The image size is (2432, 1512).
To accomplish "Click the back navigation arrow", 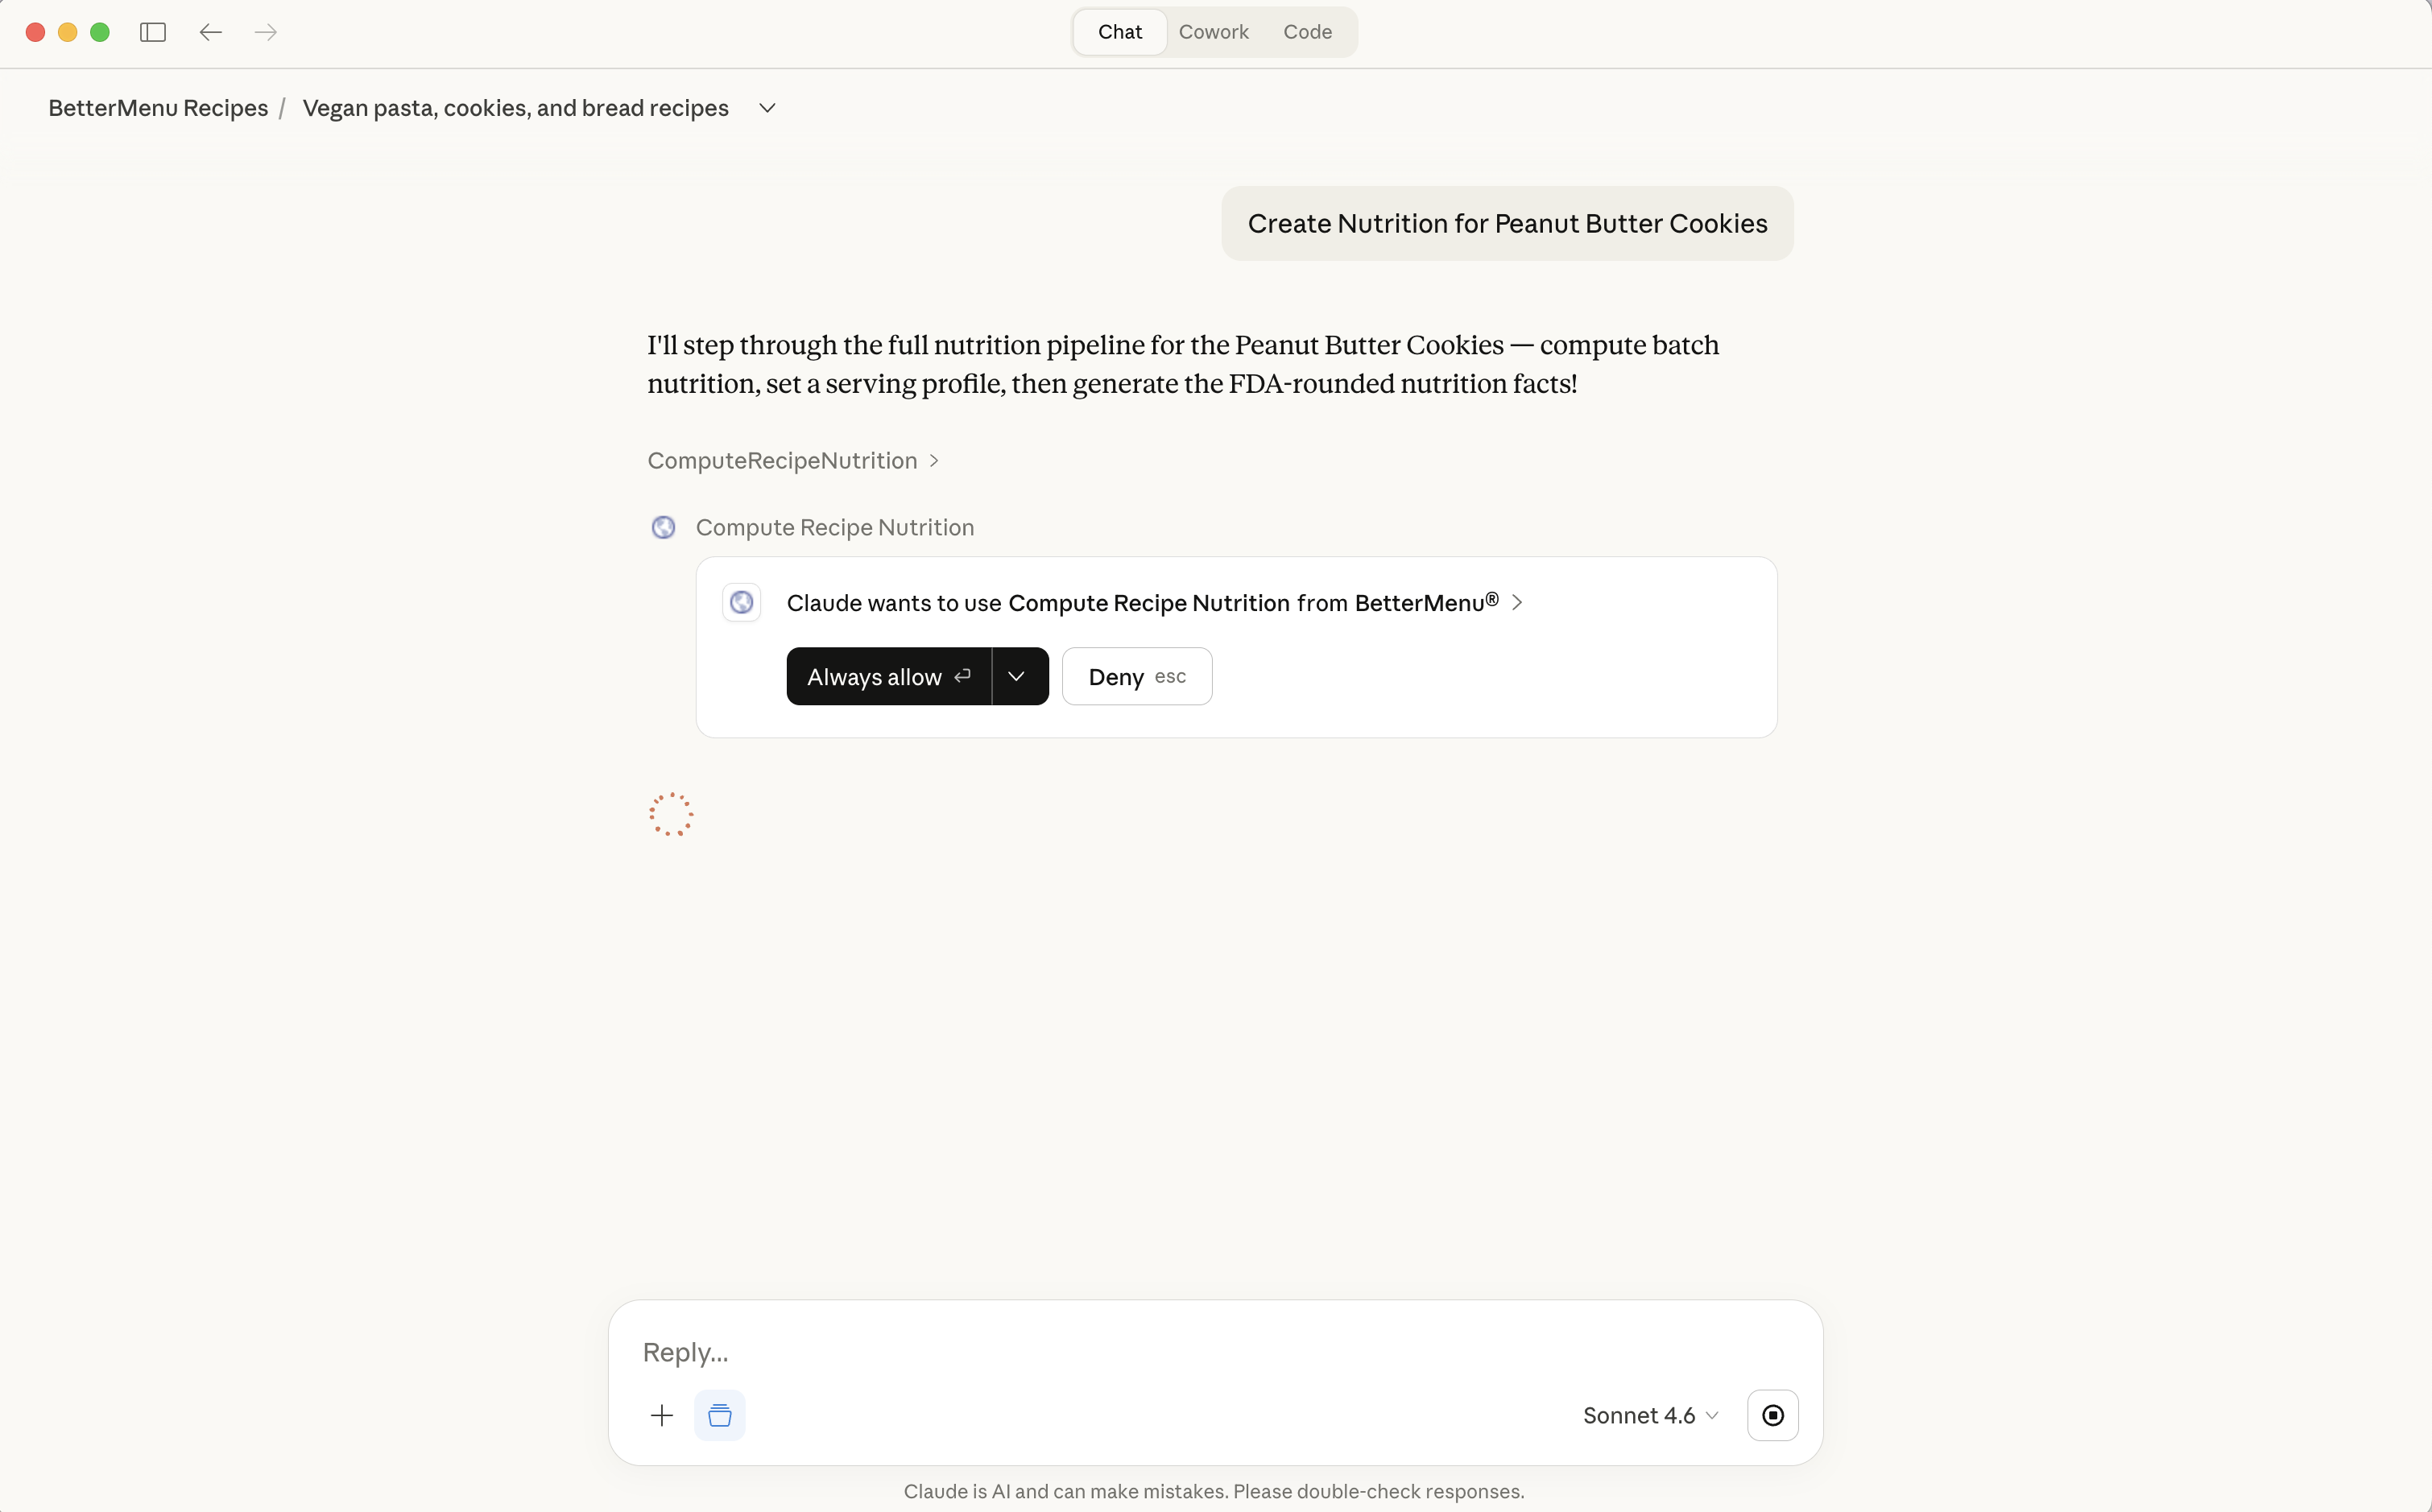I will pyautogui.click(x=210, y=31).
